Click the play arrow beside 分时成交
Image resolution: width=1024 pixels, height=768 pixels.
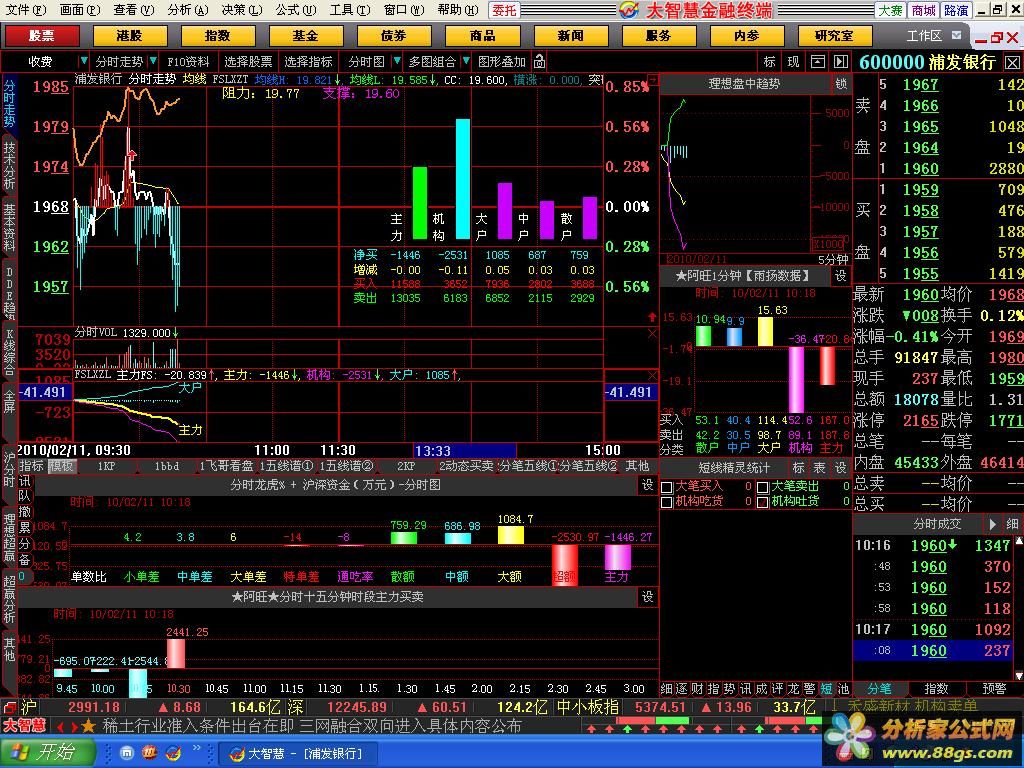pos(992,524)
